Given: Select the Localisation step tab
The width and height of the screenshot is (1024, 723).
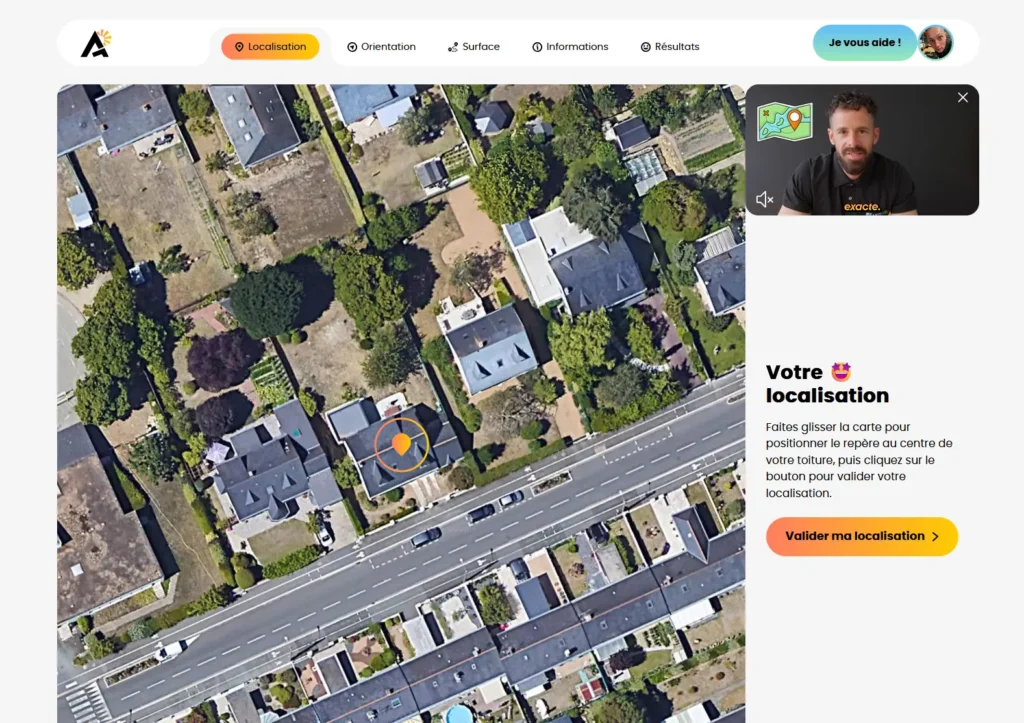Looking at the screenshot, I should (x=270, y=46).
